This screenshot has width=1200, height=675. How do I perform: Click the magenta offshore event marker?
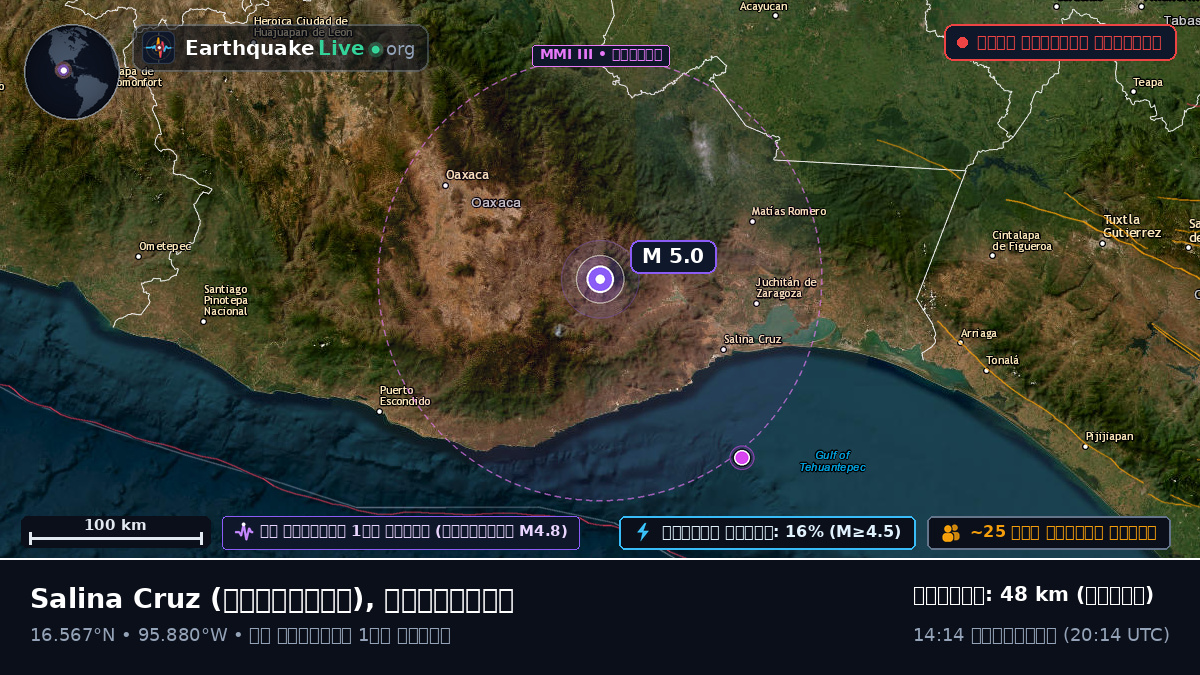(742, 458)
